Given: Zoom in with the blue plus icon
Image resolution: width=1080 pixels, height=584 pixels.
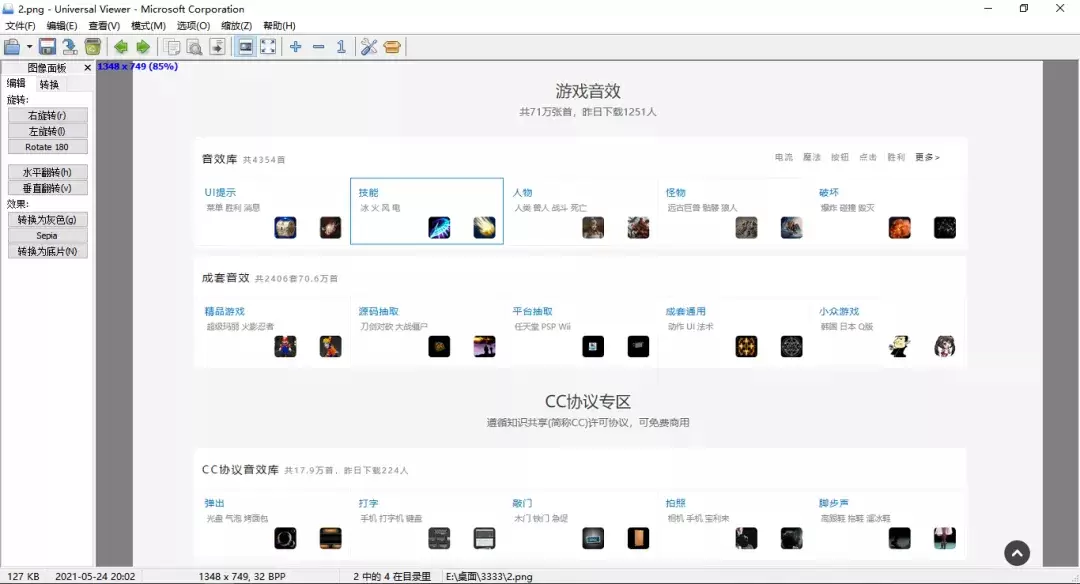Looking at the screenshot, I should [295, 47].
